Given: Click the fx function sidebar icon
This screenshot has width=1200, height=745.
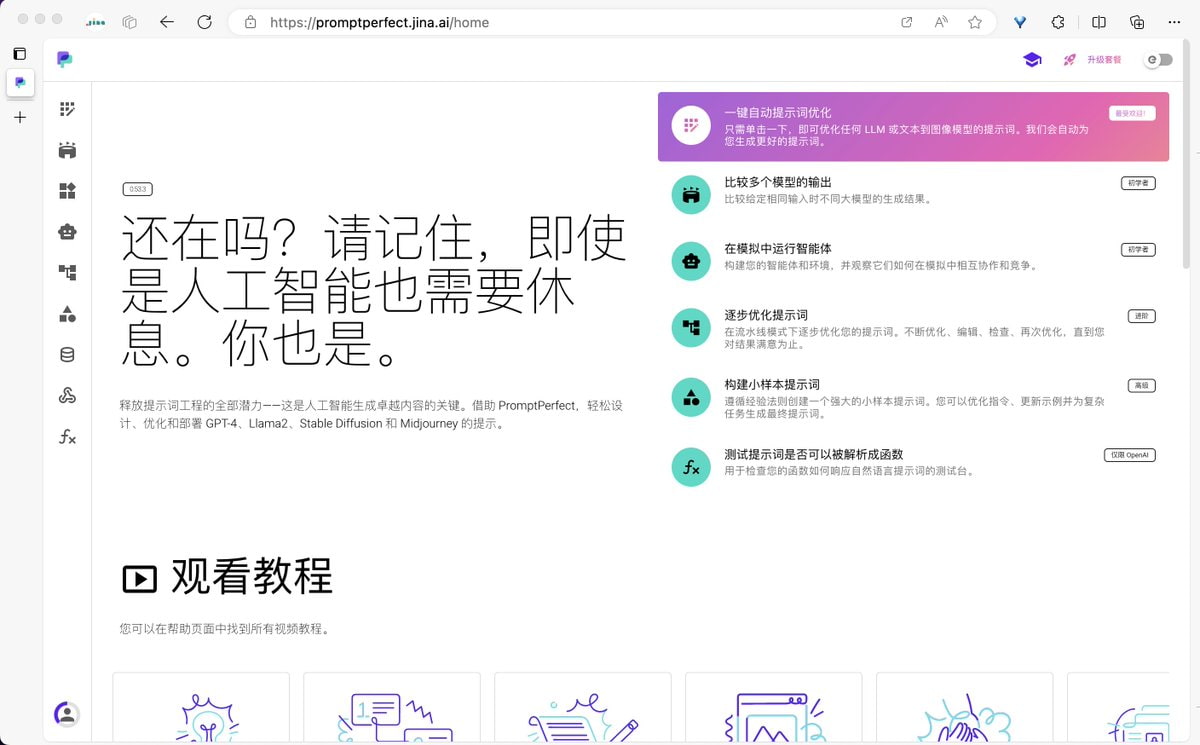Looking at the screenshot, I should (x=67, y=437).
